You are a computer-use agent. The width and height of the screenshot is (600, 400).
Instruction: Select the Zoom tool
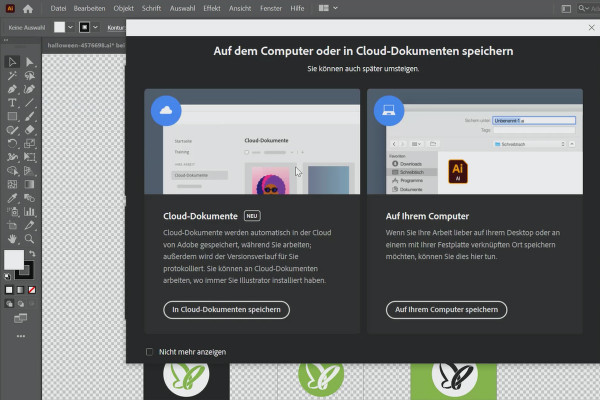(29, 239)
